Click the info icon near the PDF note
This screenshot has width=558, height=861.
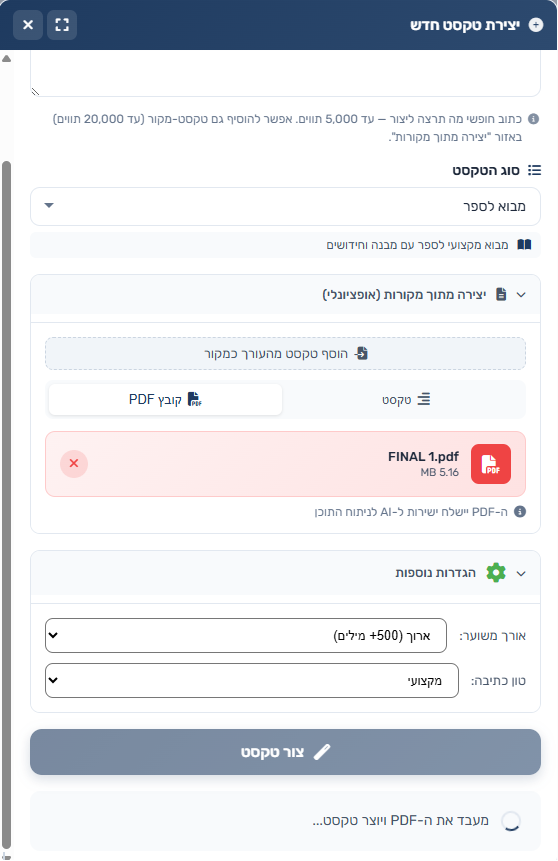pos(520,512)
